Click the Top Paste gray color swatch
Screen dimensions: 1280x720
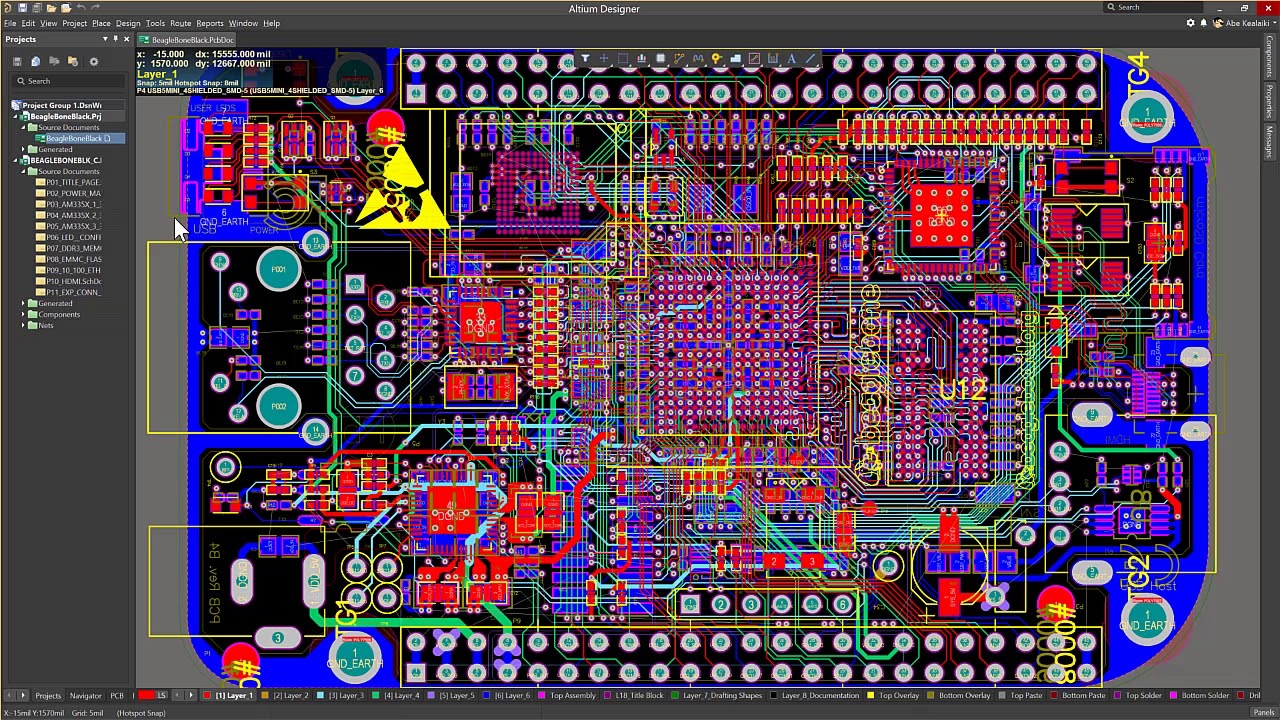[1002, 696]
